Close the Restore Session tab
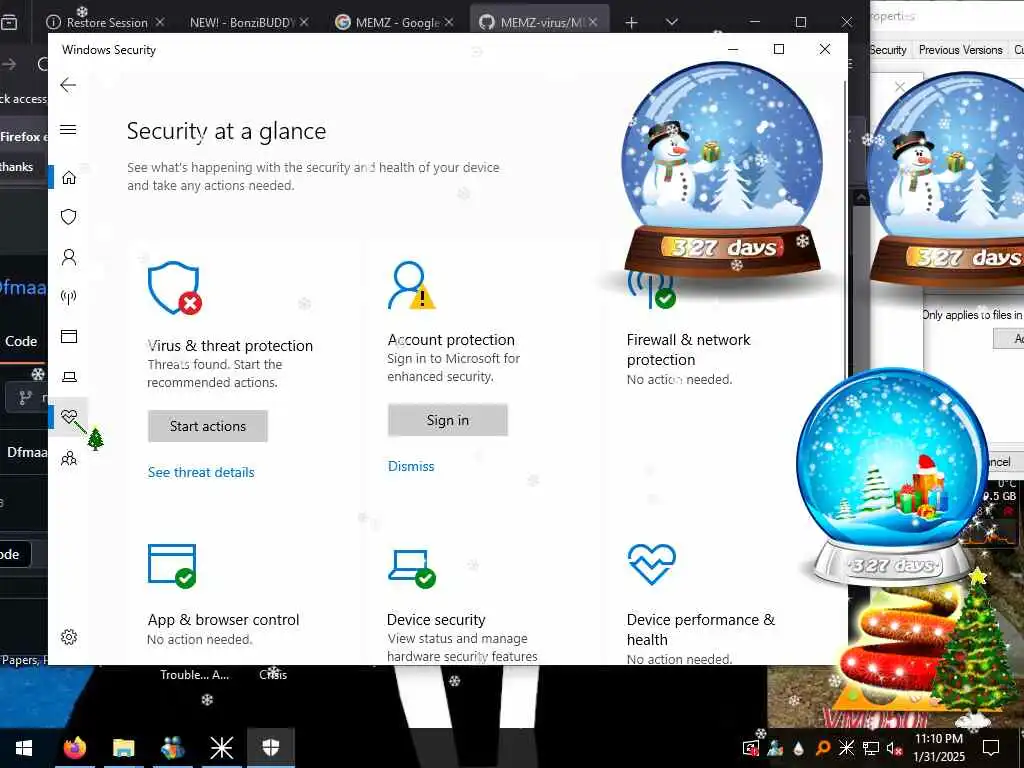The width and height of the screenshot is (1024, 768). point(160,22)
